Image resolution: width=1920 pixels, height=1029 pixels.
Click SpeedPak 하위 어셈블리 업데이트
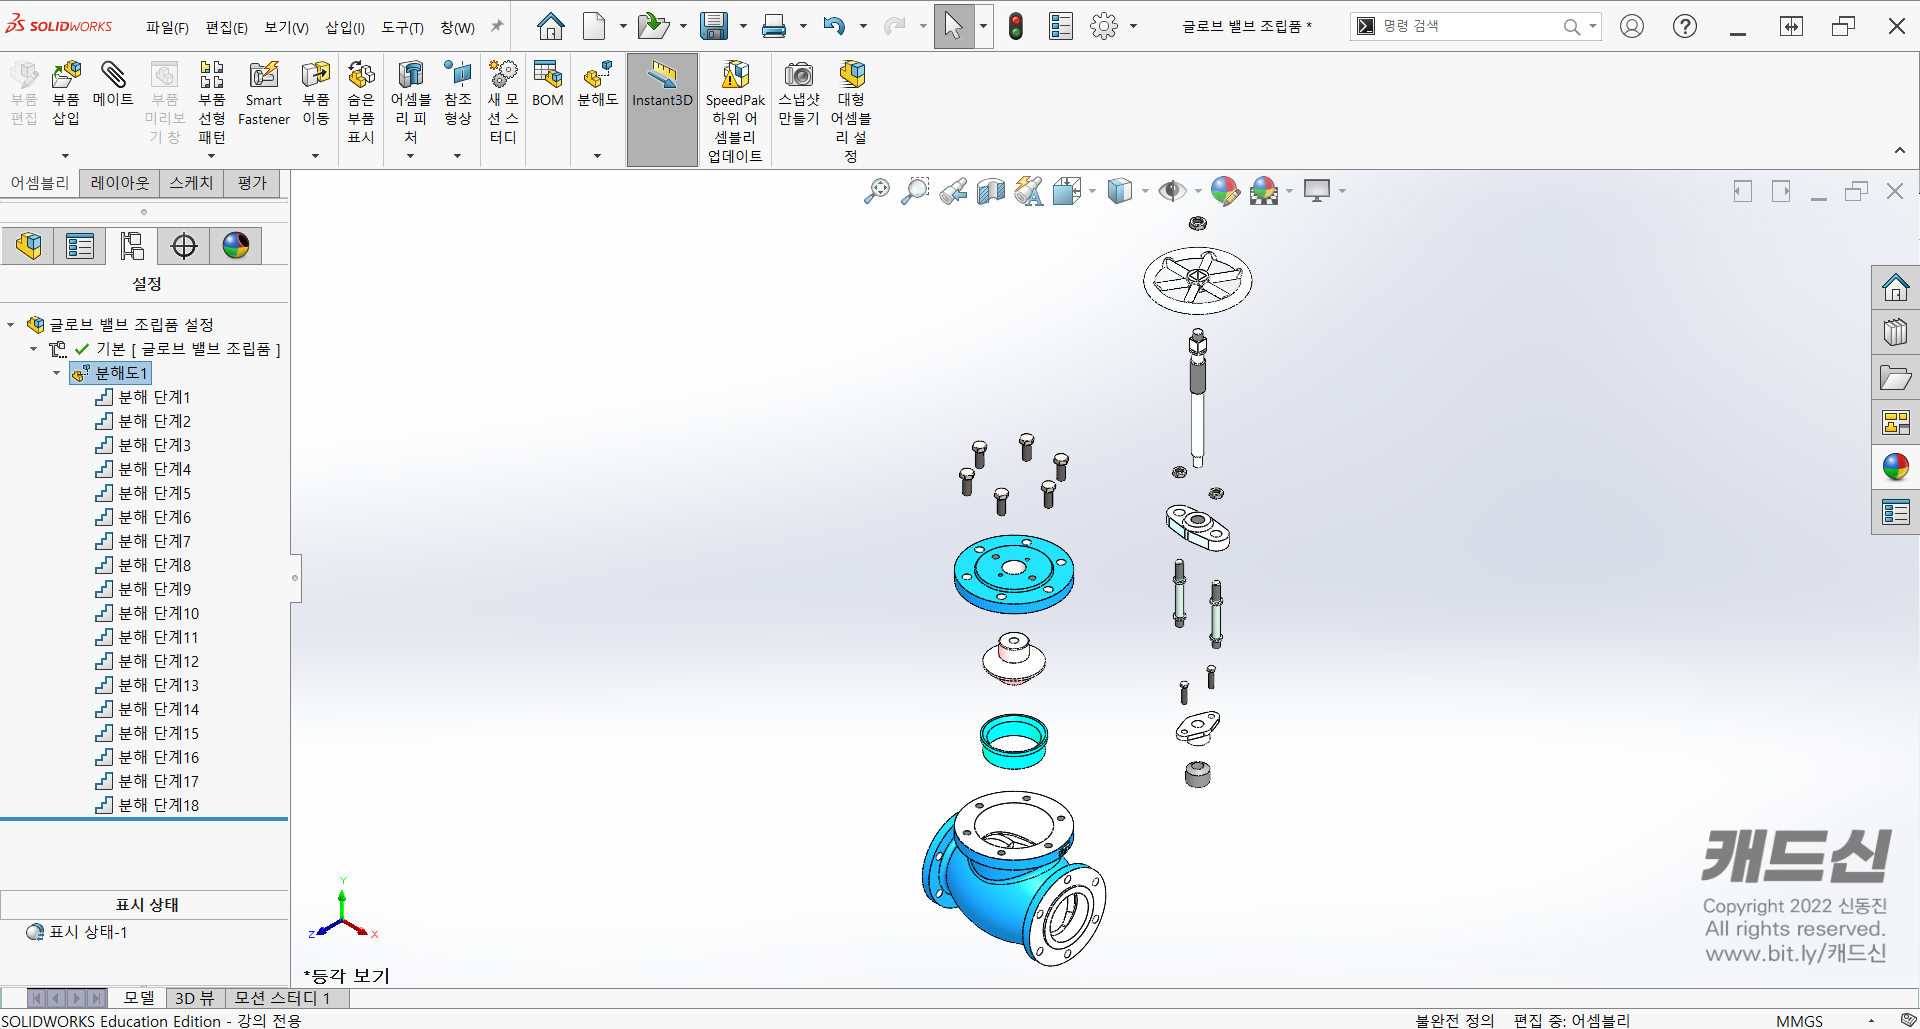coord(735,111)
